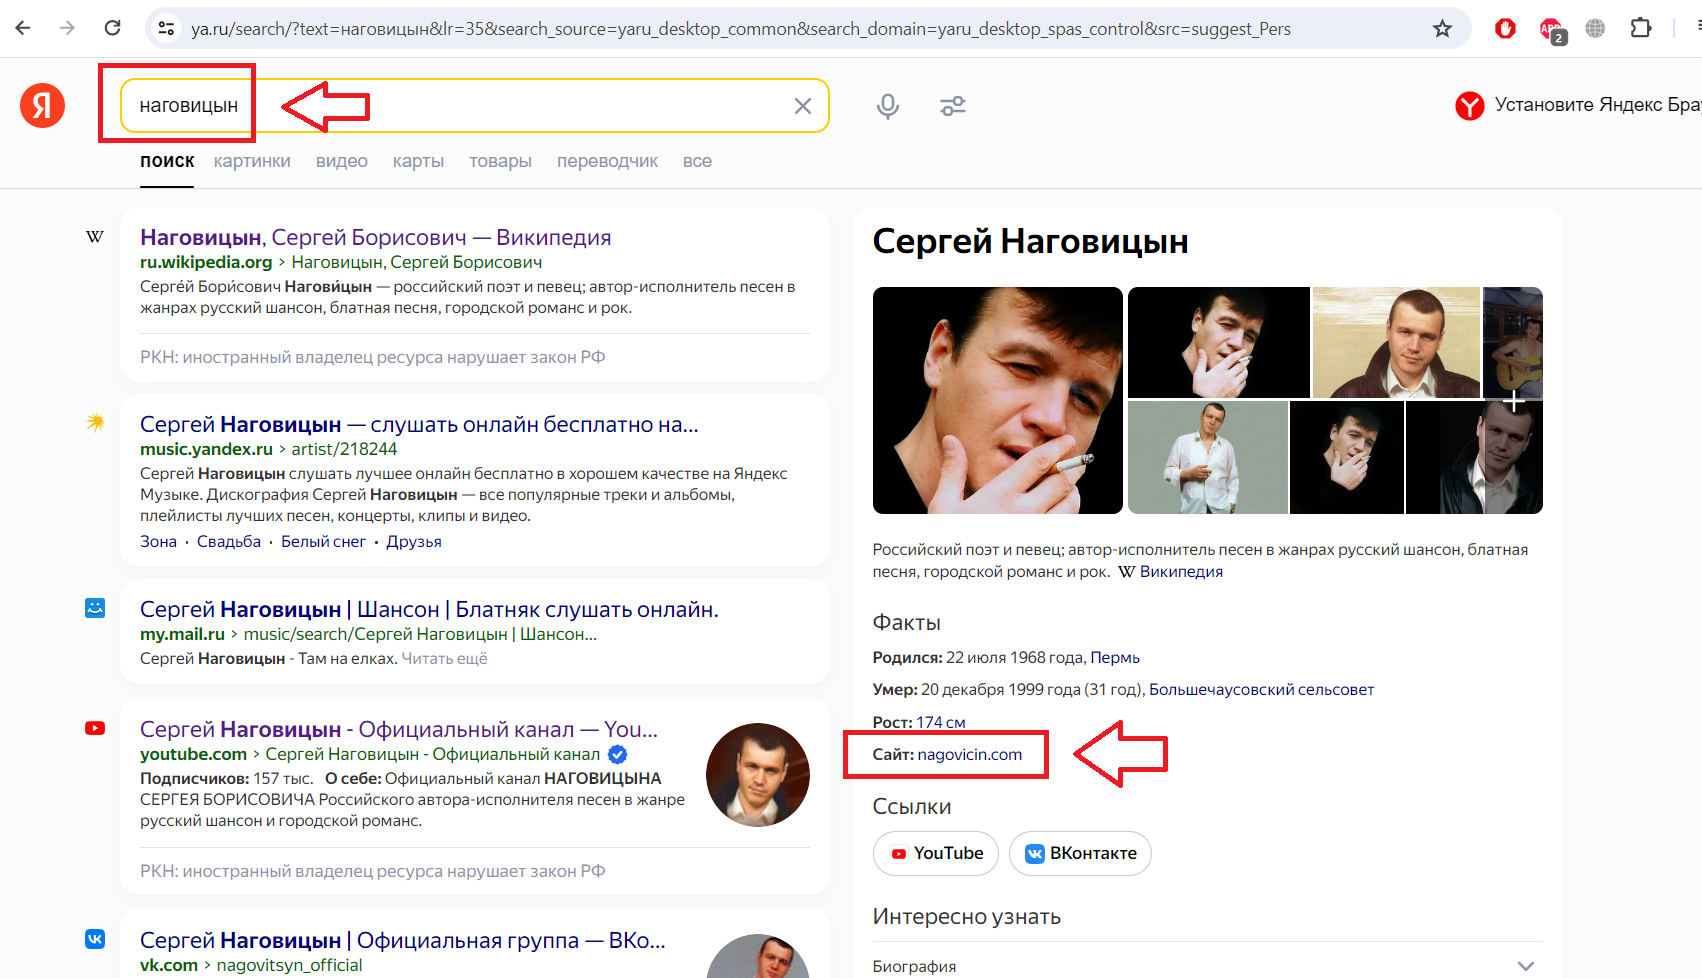Image resolution: width=1702 pixels, height=978 pixels.
Task: Open the youtube.com green URL
Action: point(193,754)
